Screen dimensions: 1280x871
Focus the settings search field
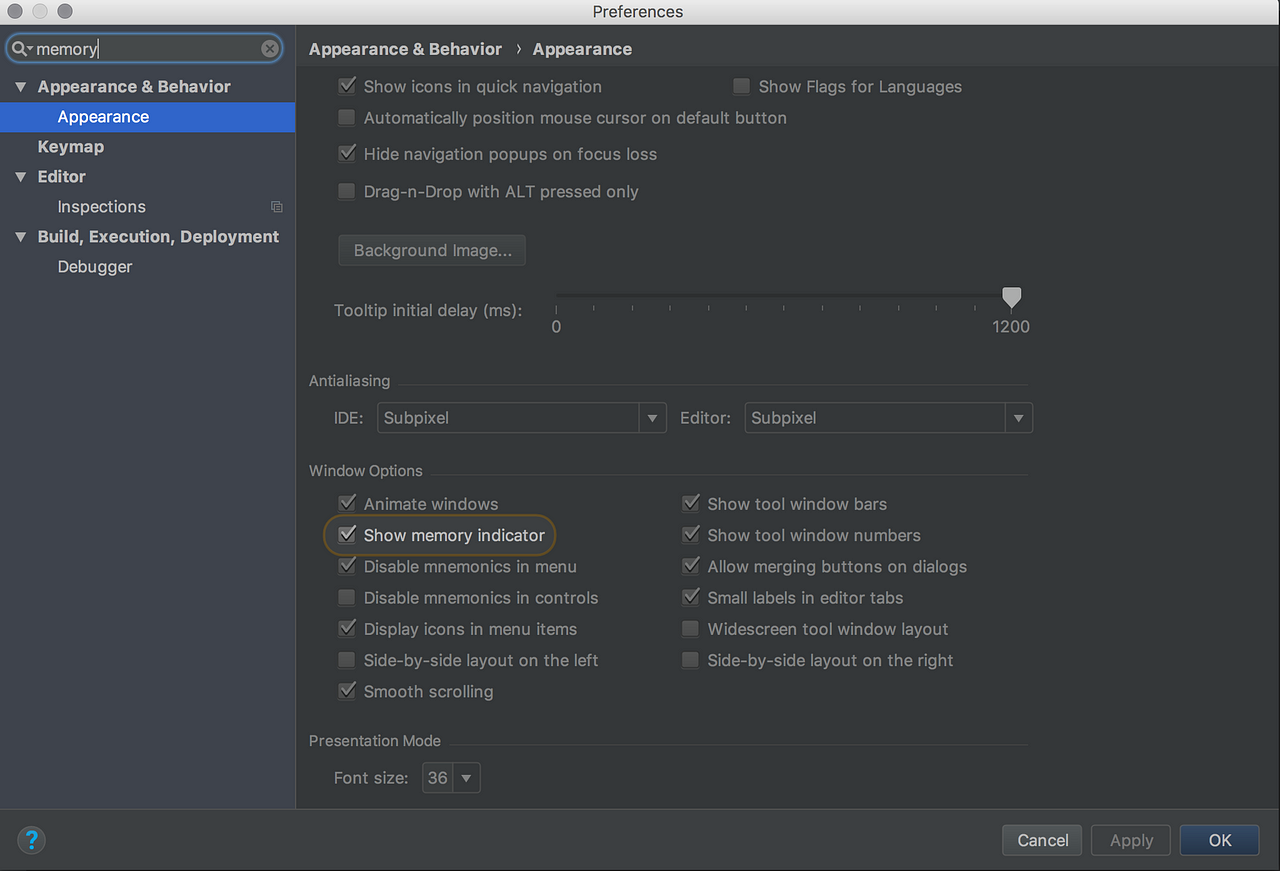pos(146,49)
